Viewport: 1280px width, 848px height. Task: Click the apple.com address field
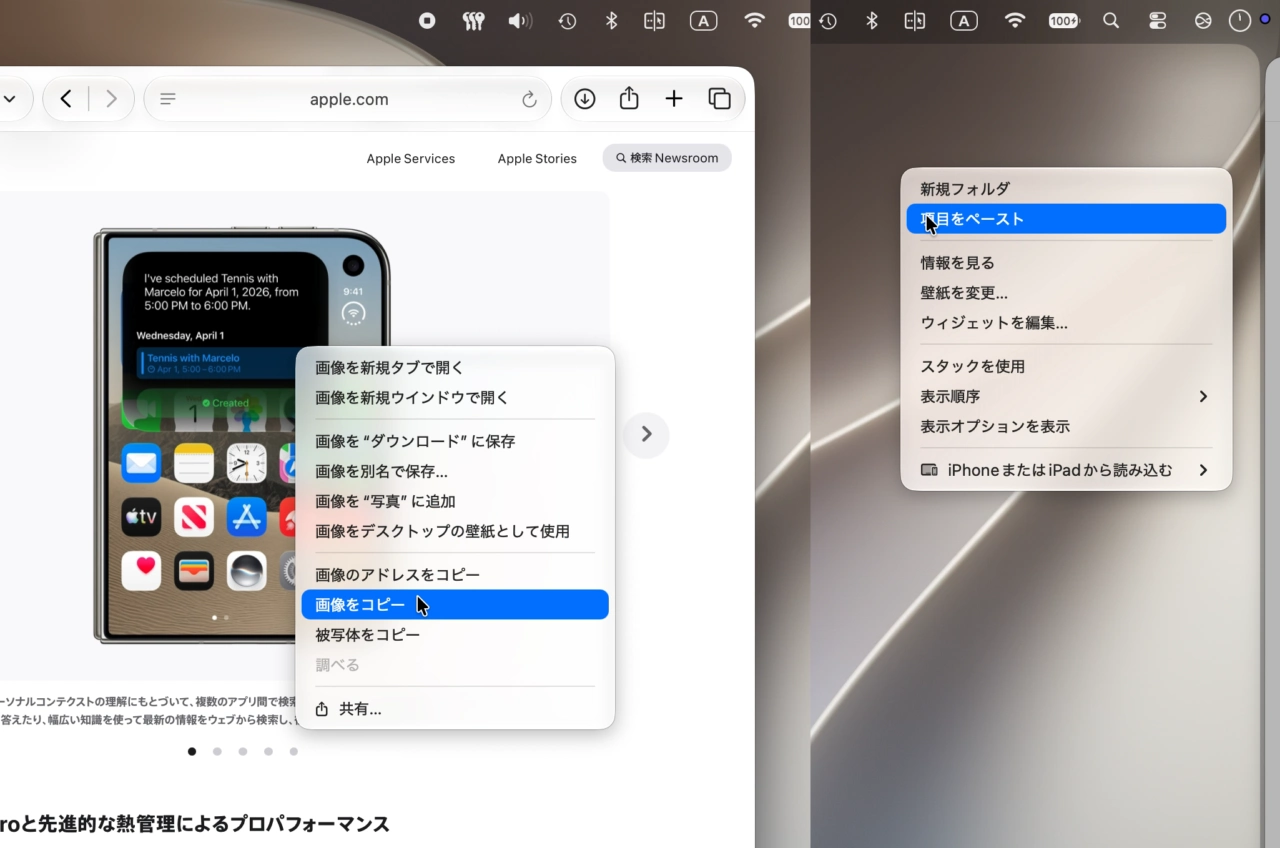(348, 99)
